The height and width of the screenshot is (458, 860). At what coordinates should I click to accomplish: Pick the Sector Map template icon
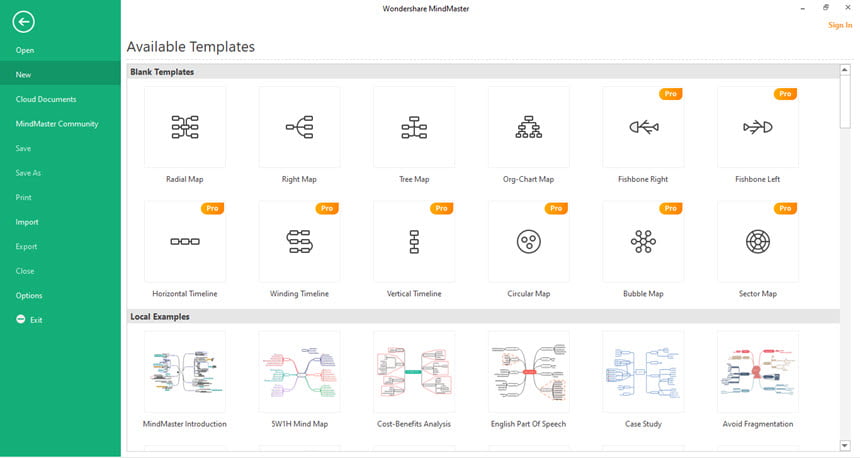(x=758, y=241)
